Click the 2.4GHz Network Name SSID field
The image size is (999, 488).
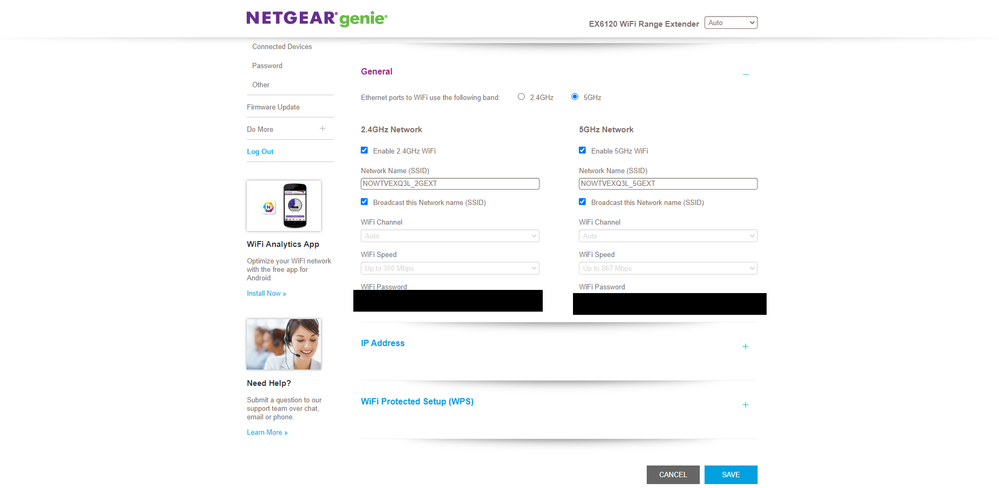coord(450,184)
